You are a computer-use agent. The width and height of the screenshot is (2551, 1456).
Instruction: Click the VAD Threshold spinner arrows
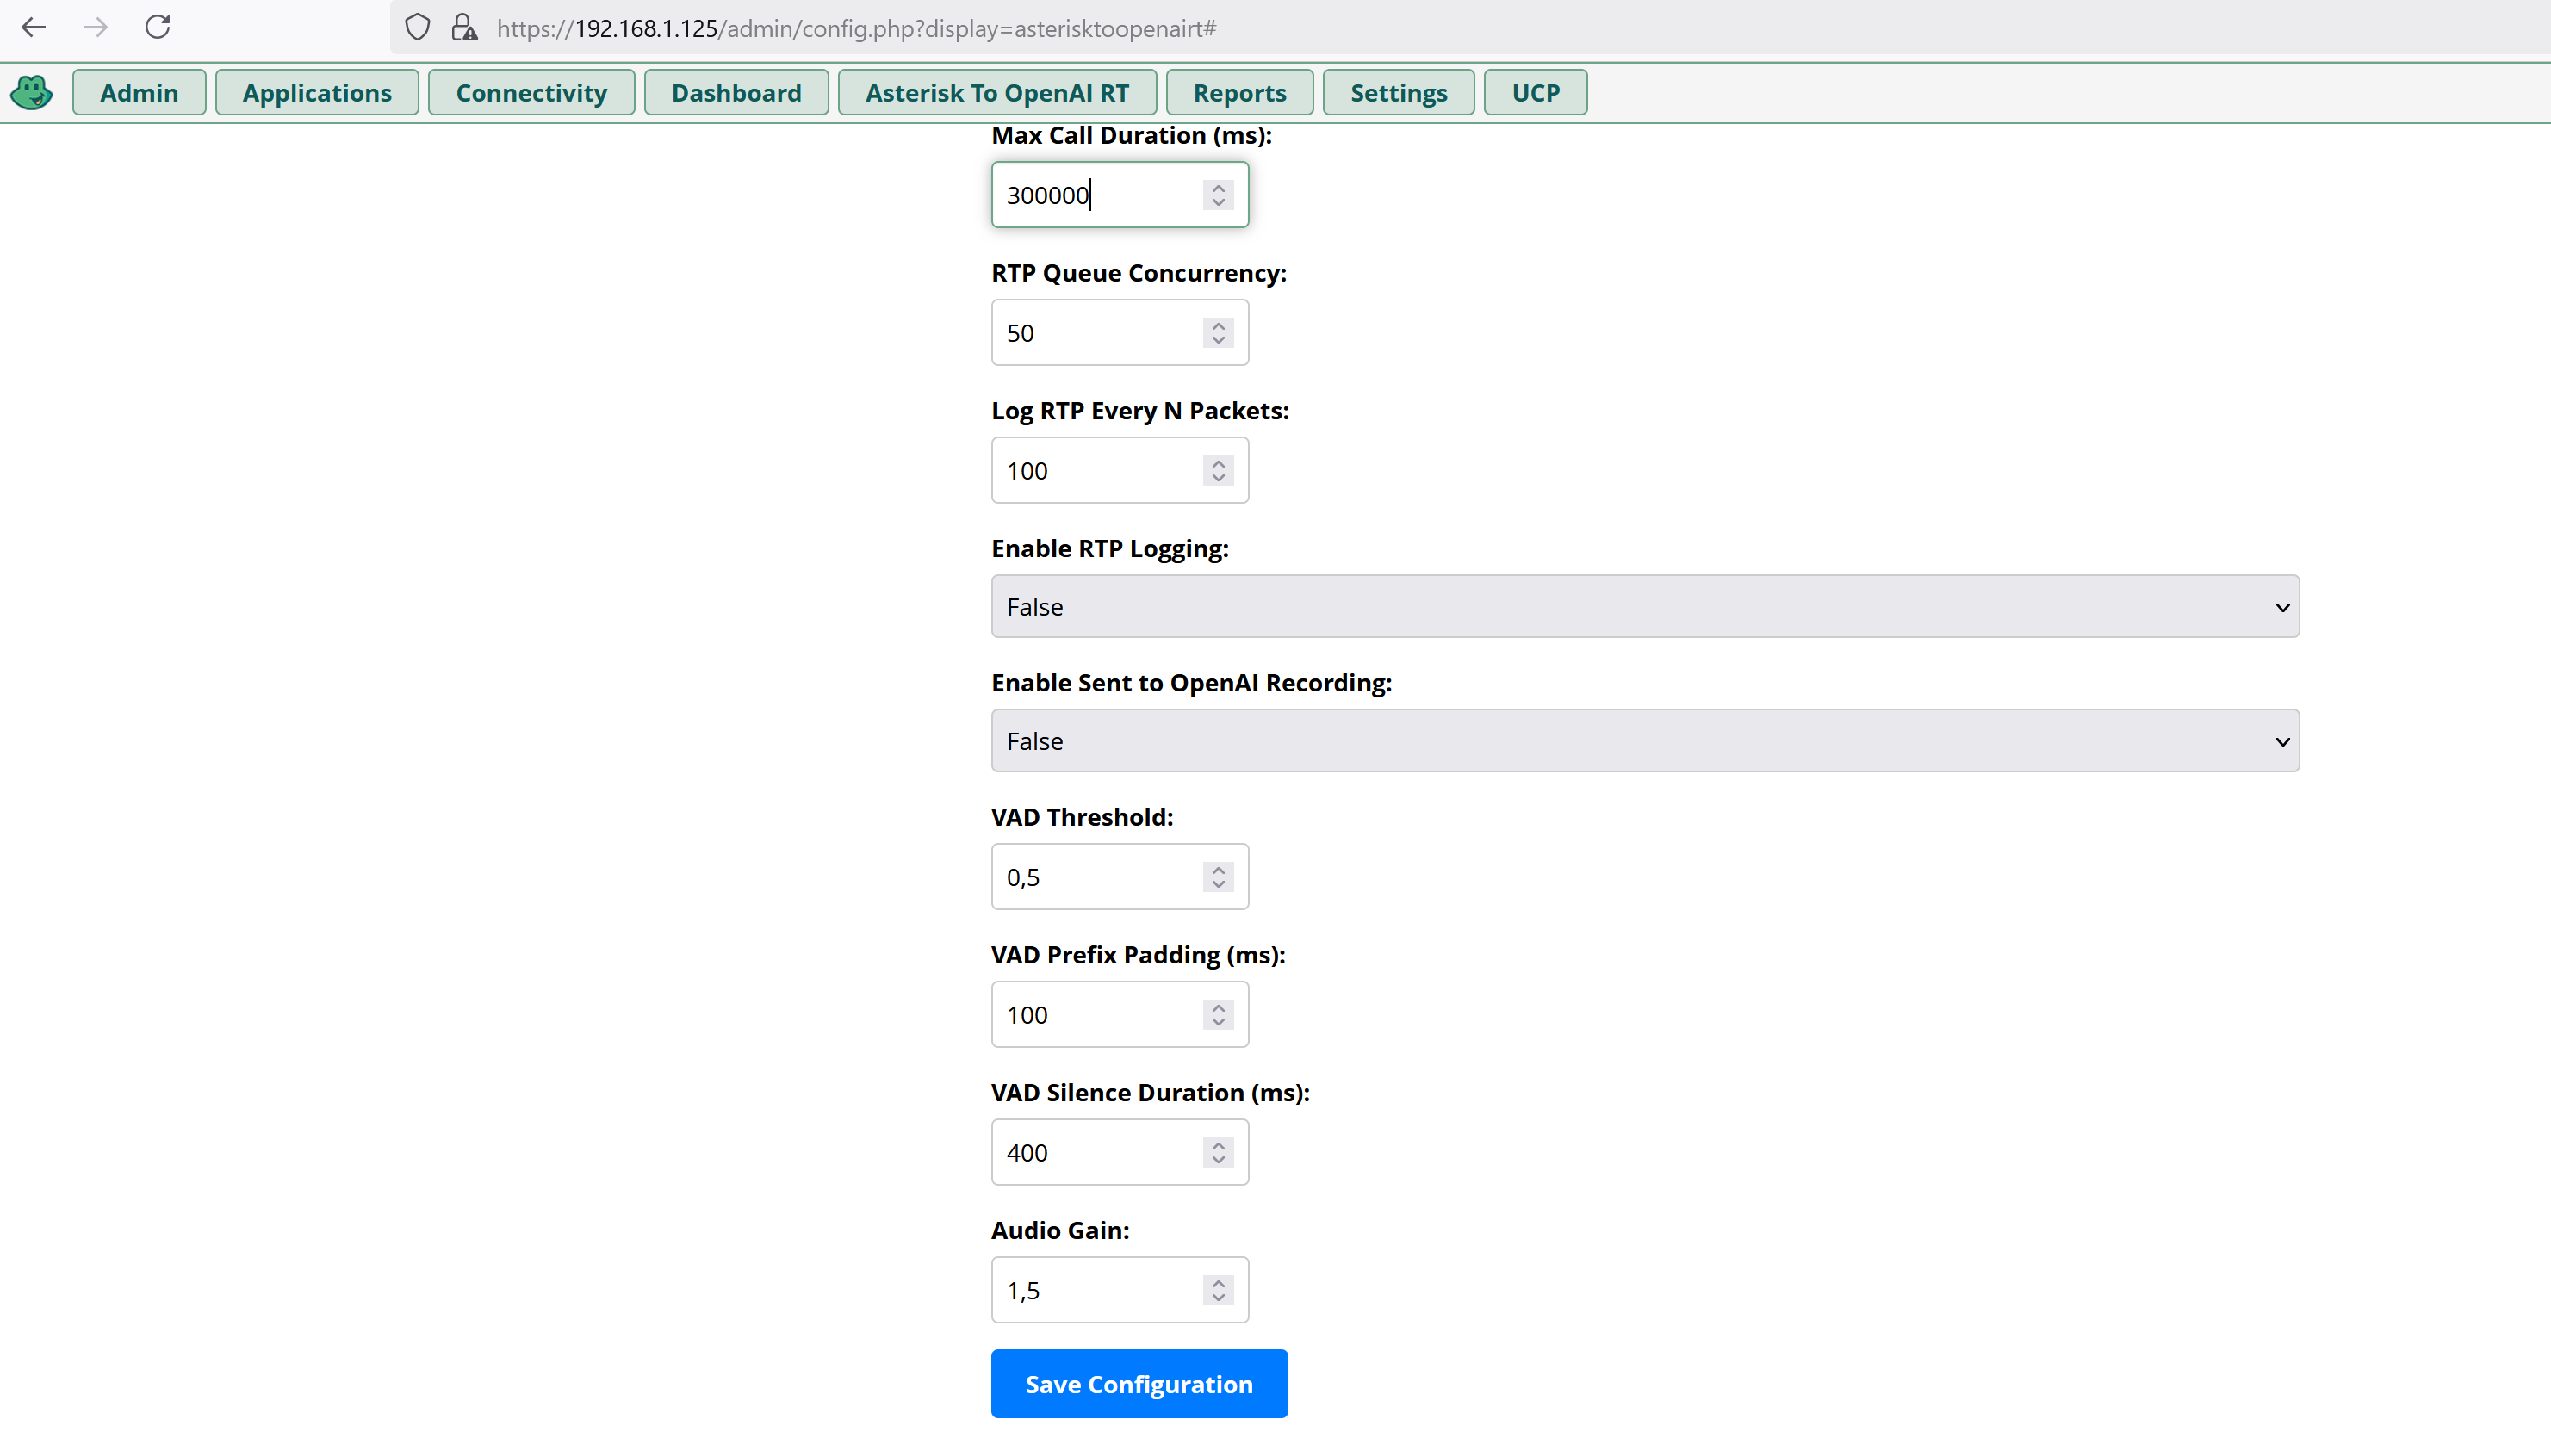click(x=1218, y=877)
